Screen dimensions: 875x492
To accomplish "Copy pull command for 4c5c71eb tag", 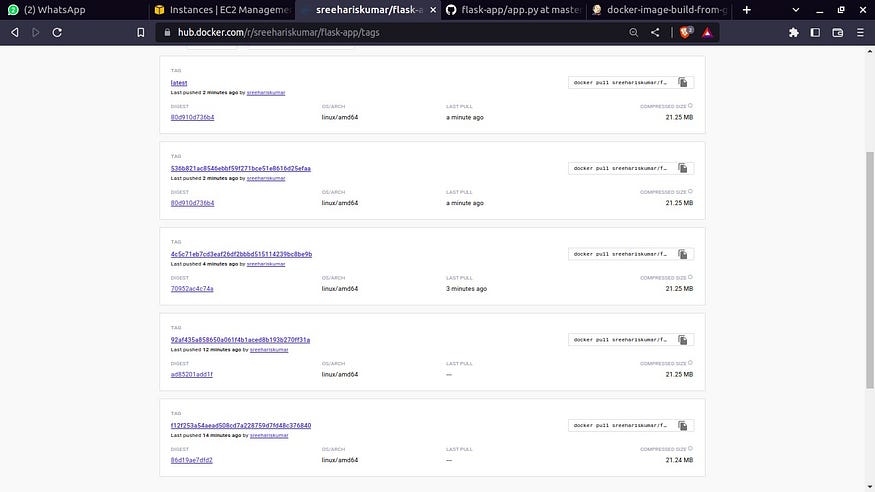I will point(682,254).
